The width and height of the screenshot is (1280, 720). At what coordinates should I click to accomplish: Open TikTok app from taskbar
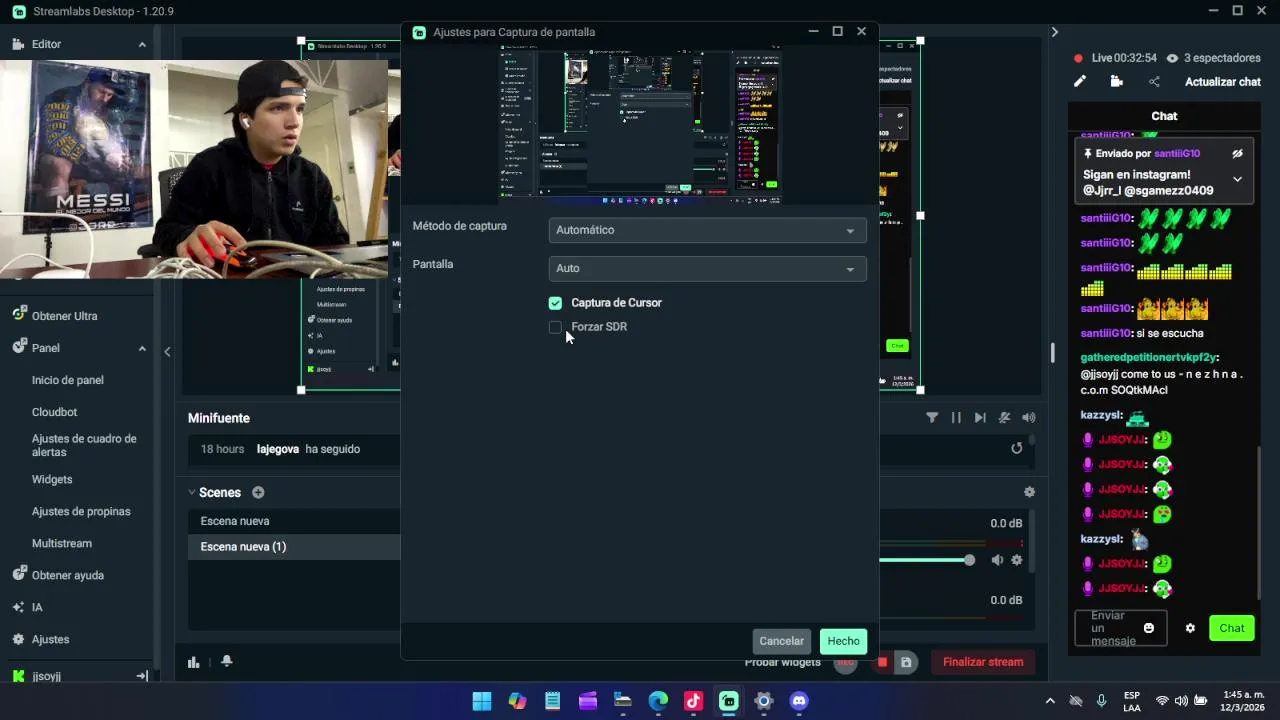coord(693,701)
